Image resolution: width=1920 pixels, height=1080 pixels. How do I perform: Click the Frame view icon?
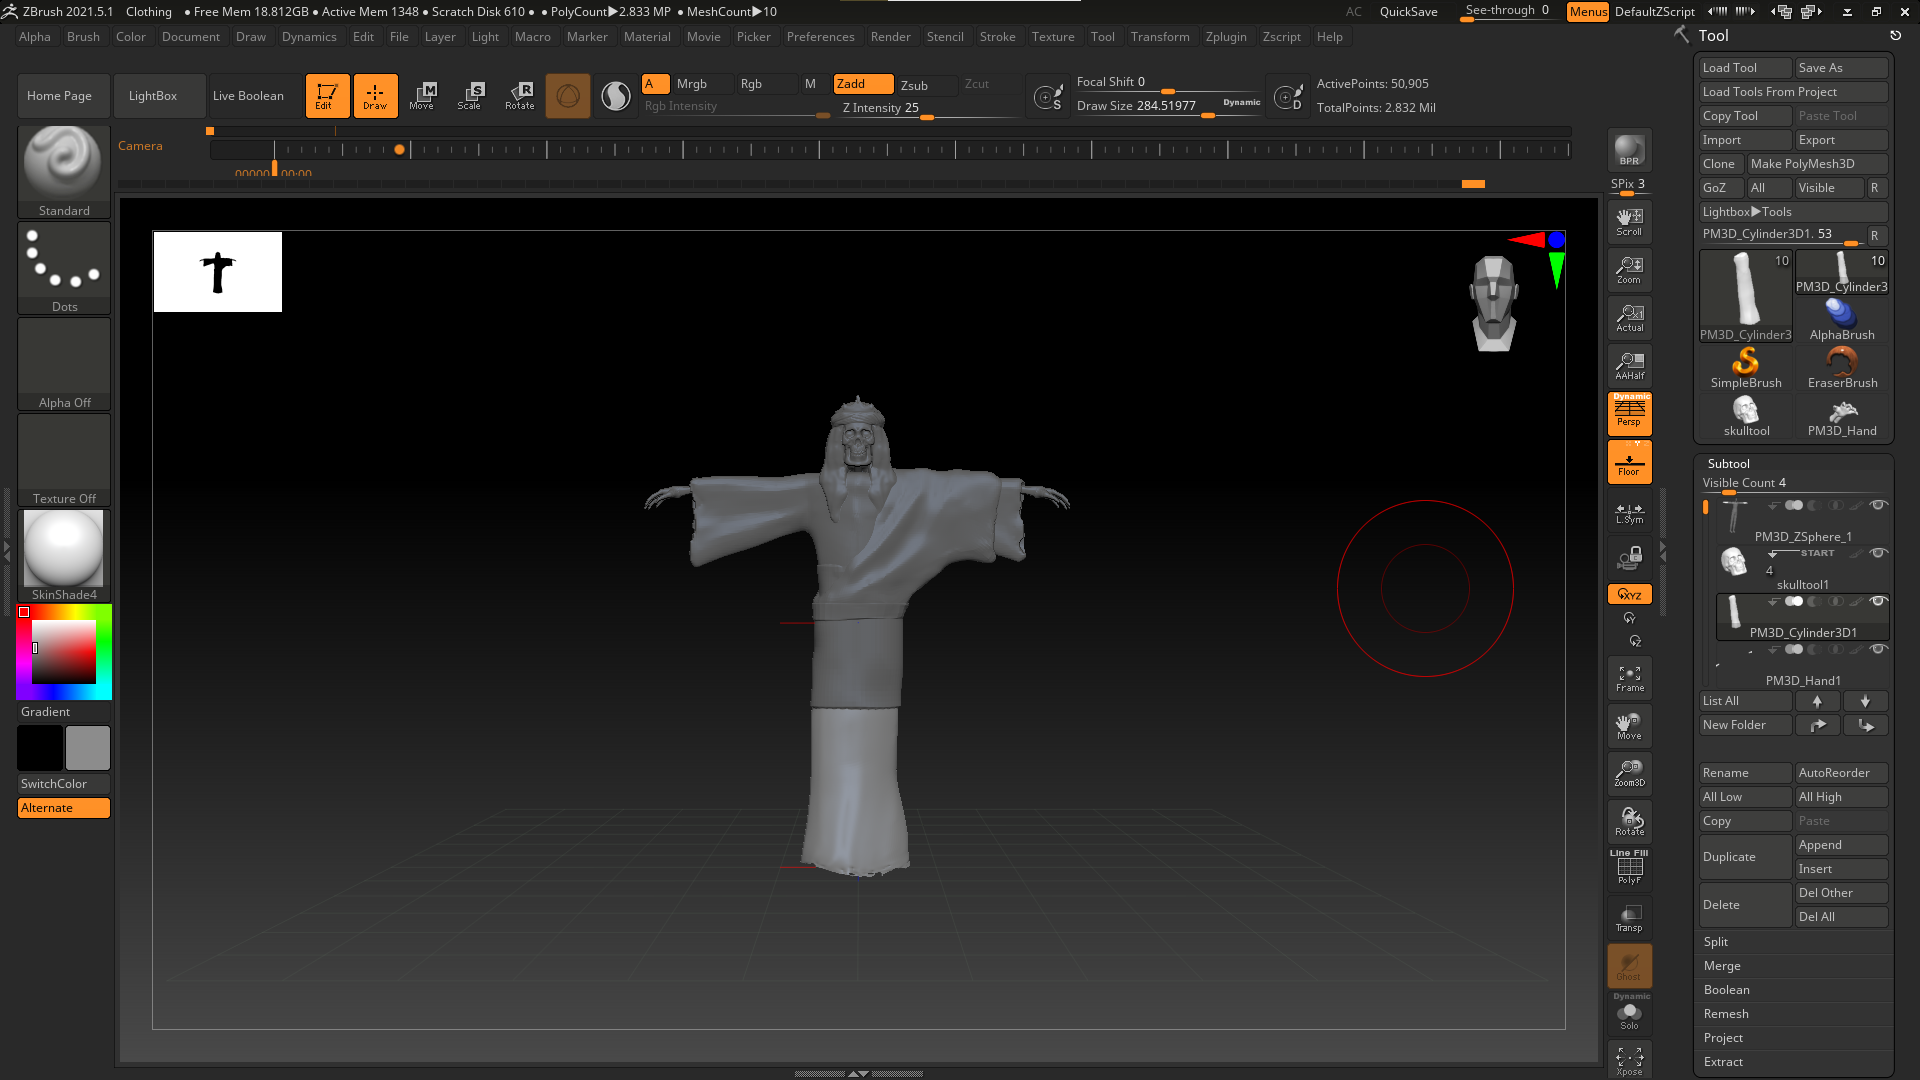coord(1629,678)
